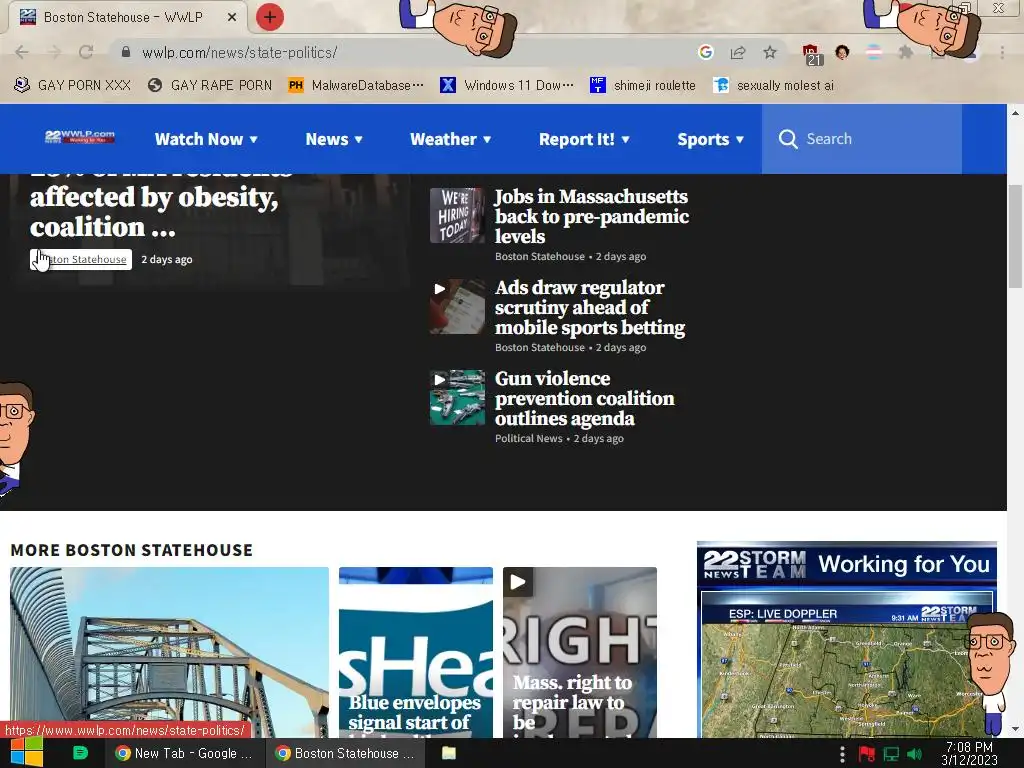Expand the News dropdown menu
The height and width of the screenshot is (768, 1024).
click(334, 139)
